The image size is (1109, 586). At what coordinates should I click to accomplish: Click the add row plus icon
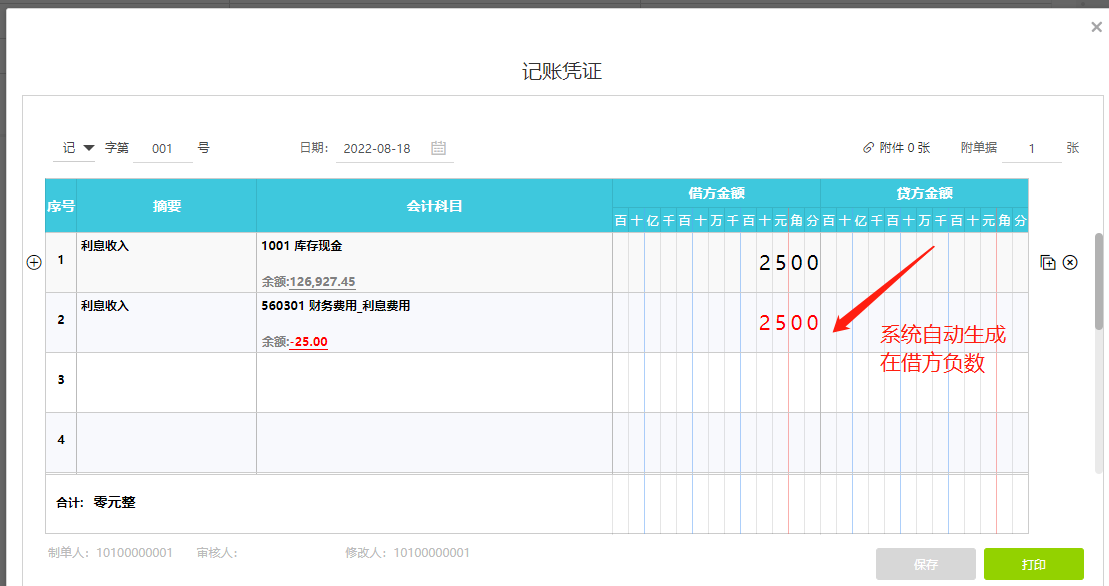point(33,262)
